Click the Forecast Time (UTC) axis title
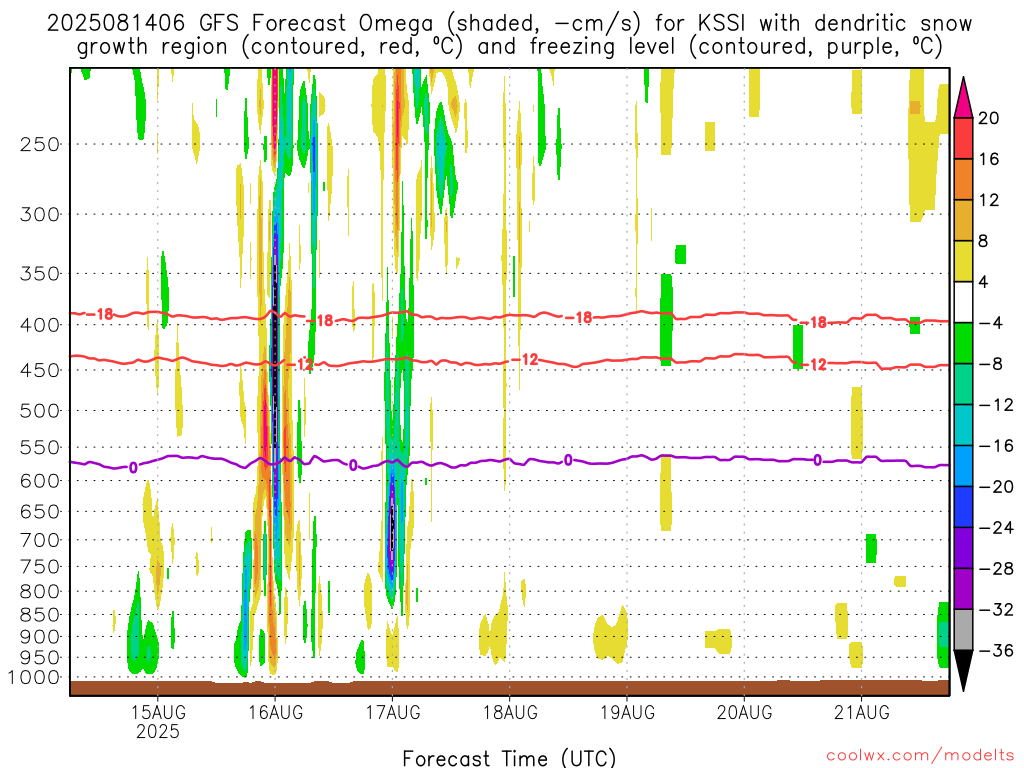Viewport: 1024px width, 768px height. [x=509, y=758]
